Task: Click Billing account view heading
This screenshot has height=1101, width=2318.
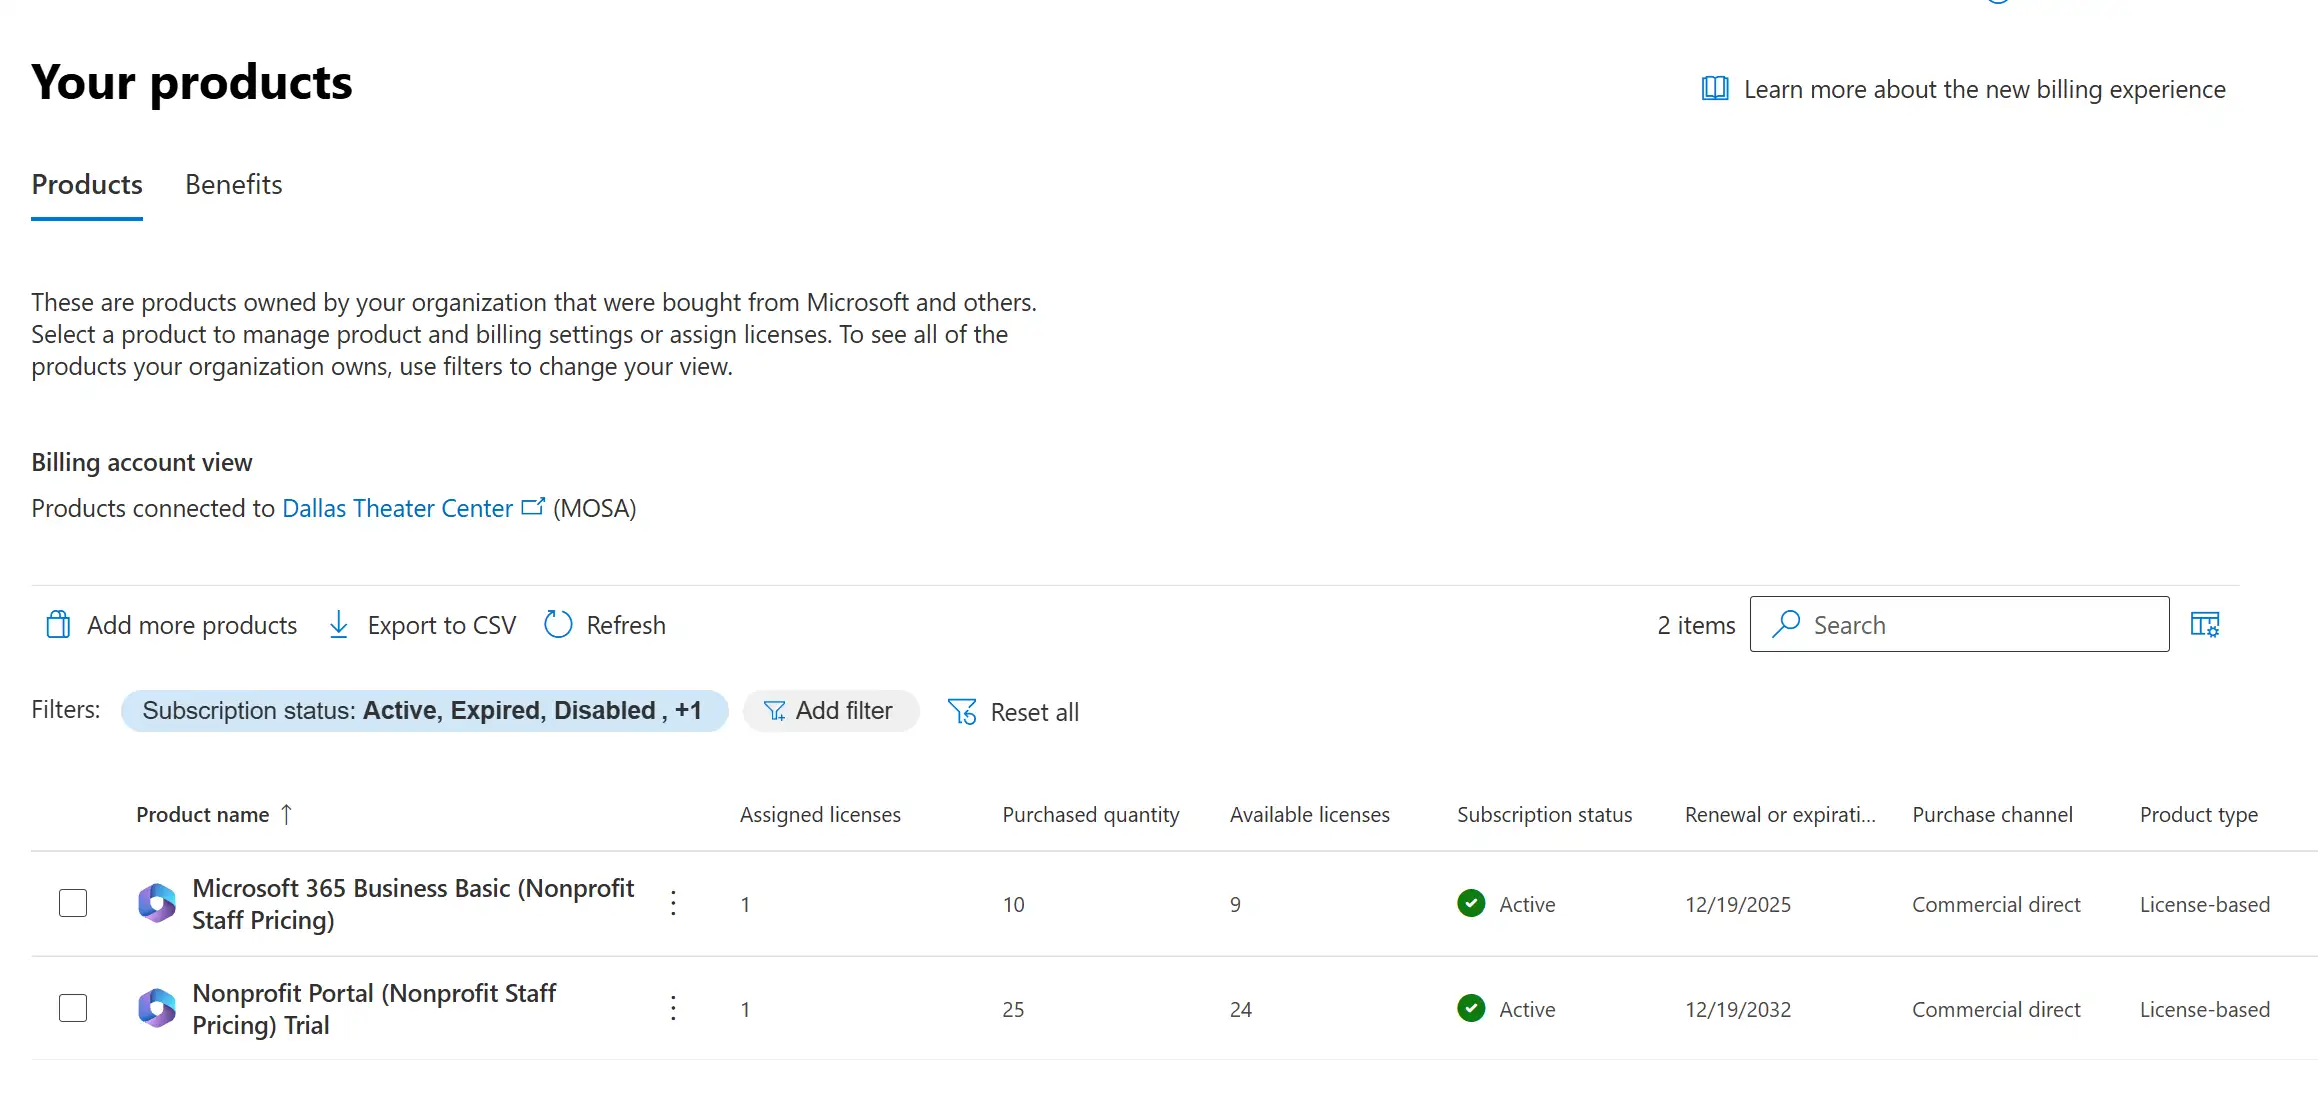Action: click(142, 462)
